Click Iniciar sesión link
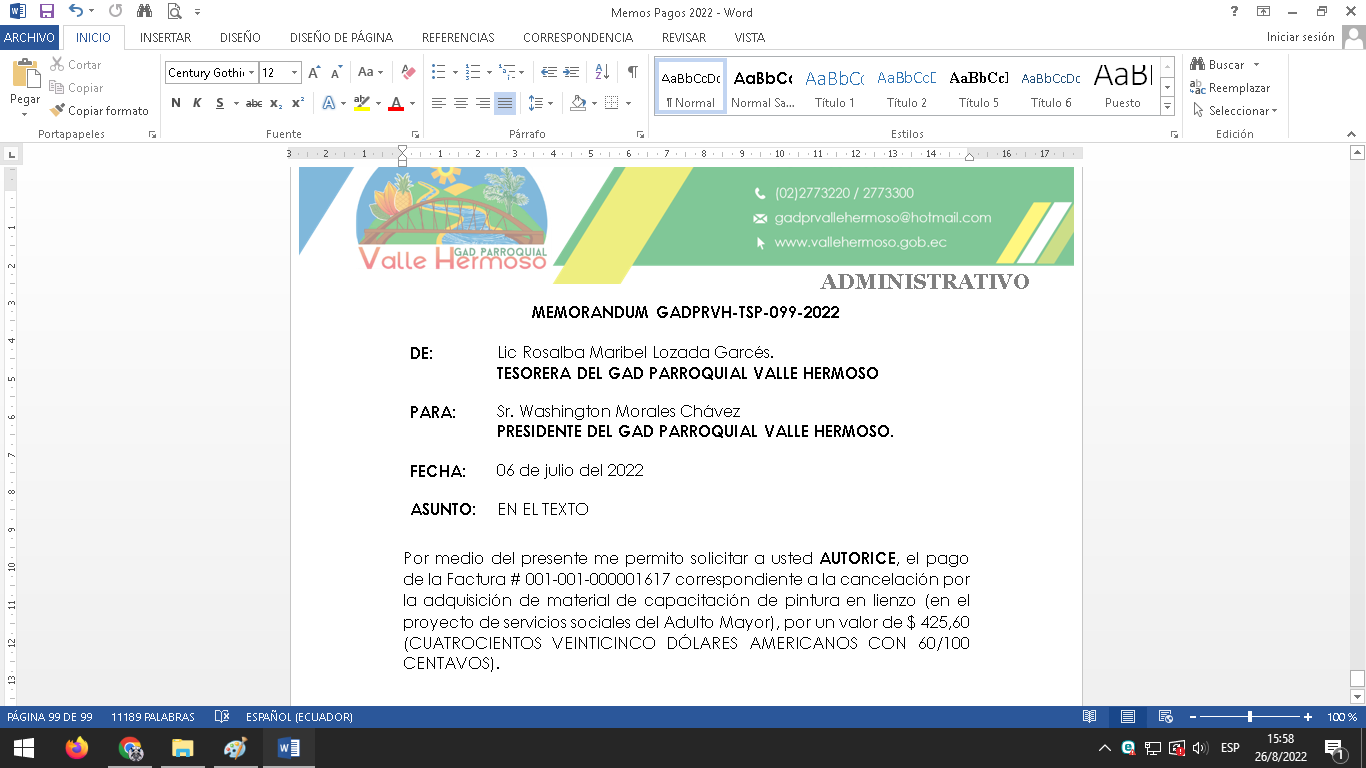 [1300, 37]
